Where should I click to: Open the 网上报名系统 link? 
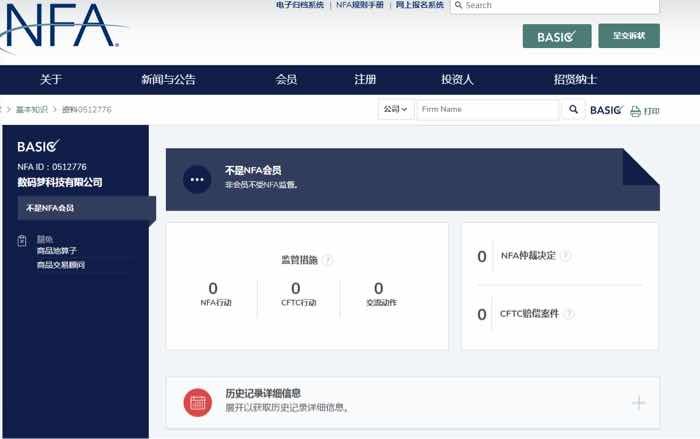pos(420,5)
